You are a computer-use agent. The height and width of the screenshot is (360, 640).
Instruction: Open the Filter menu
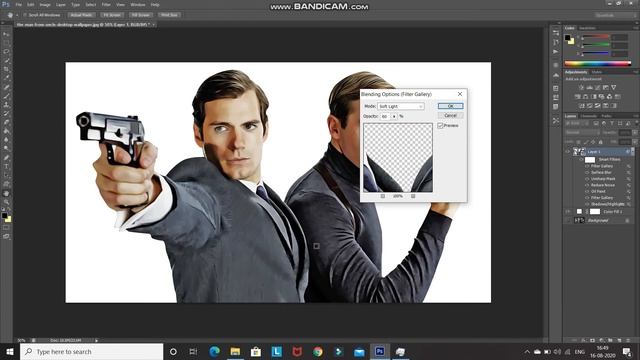[x=106, y=5]
